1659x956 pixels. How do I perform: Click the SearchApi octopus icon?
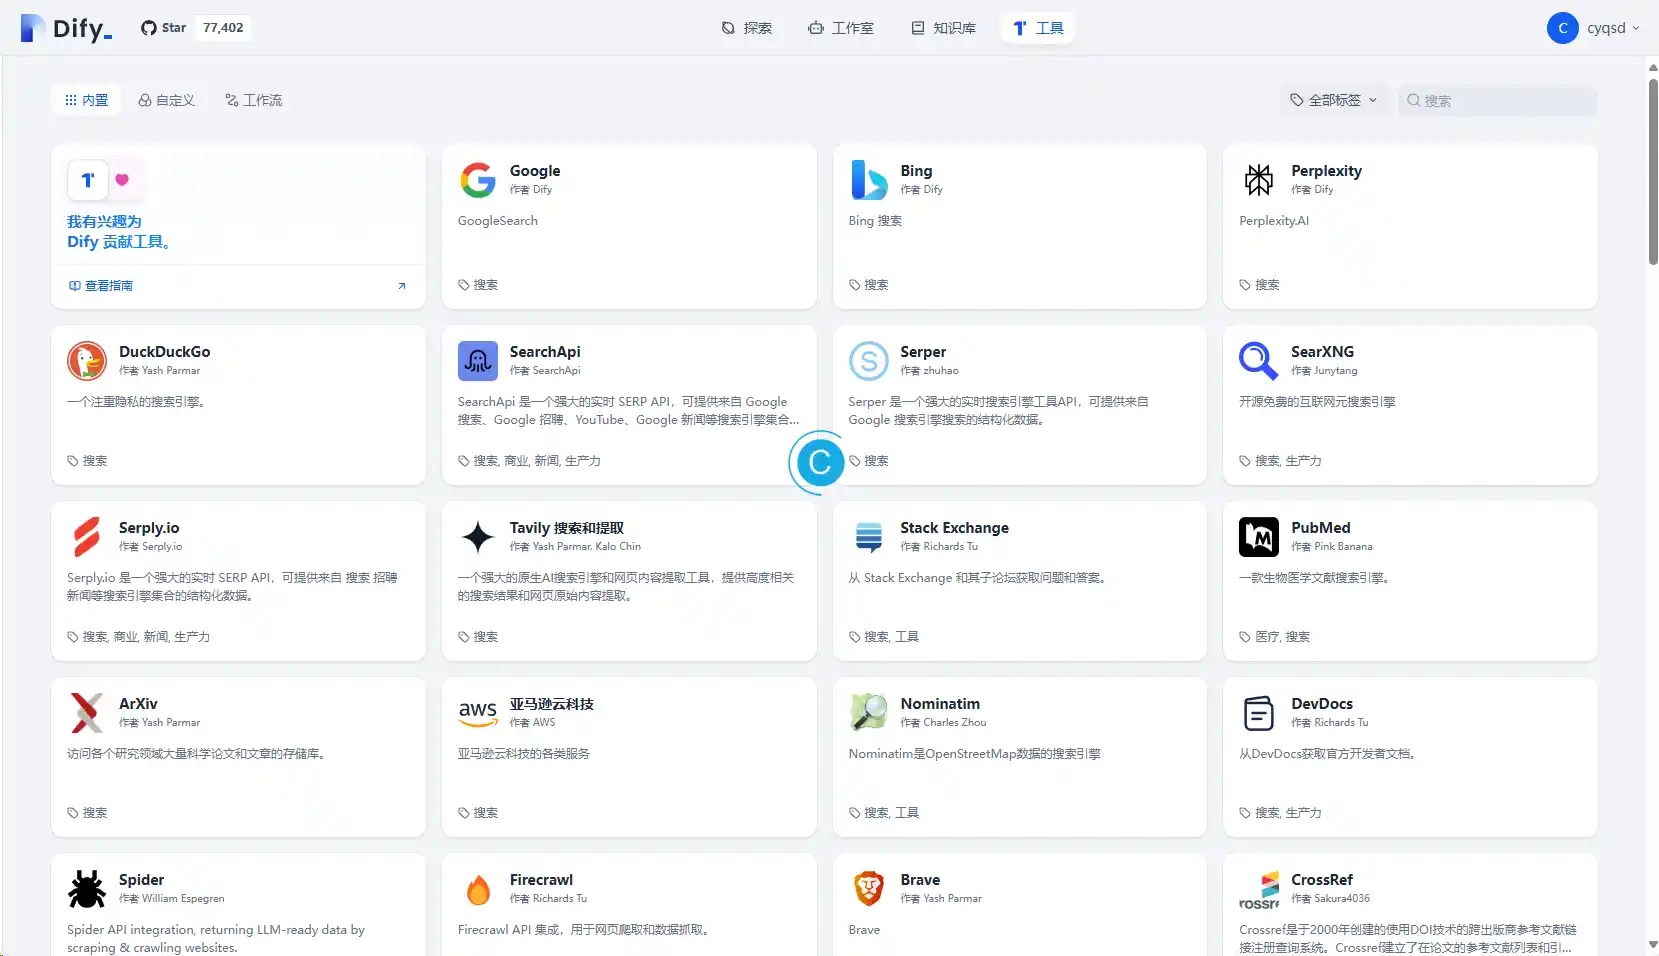tap(478, 361)
